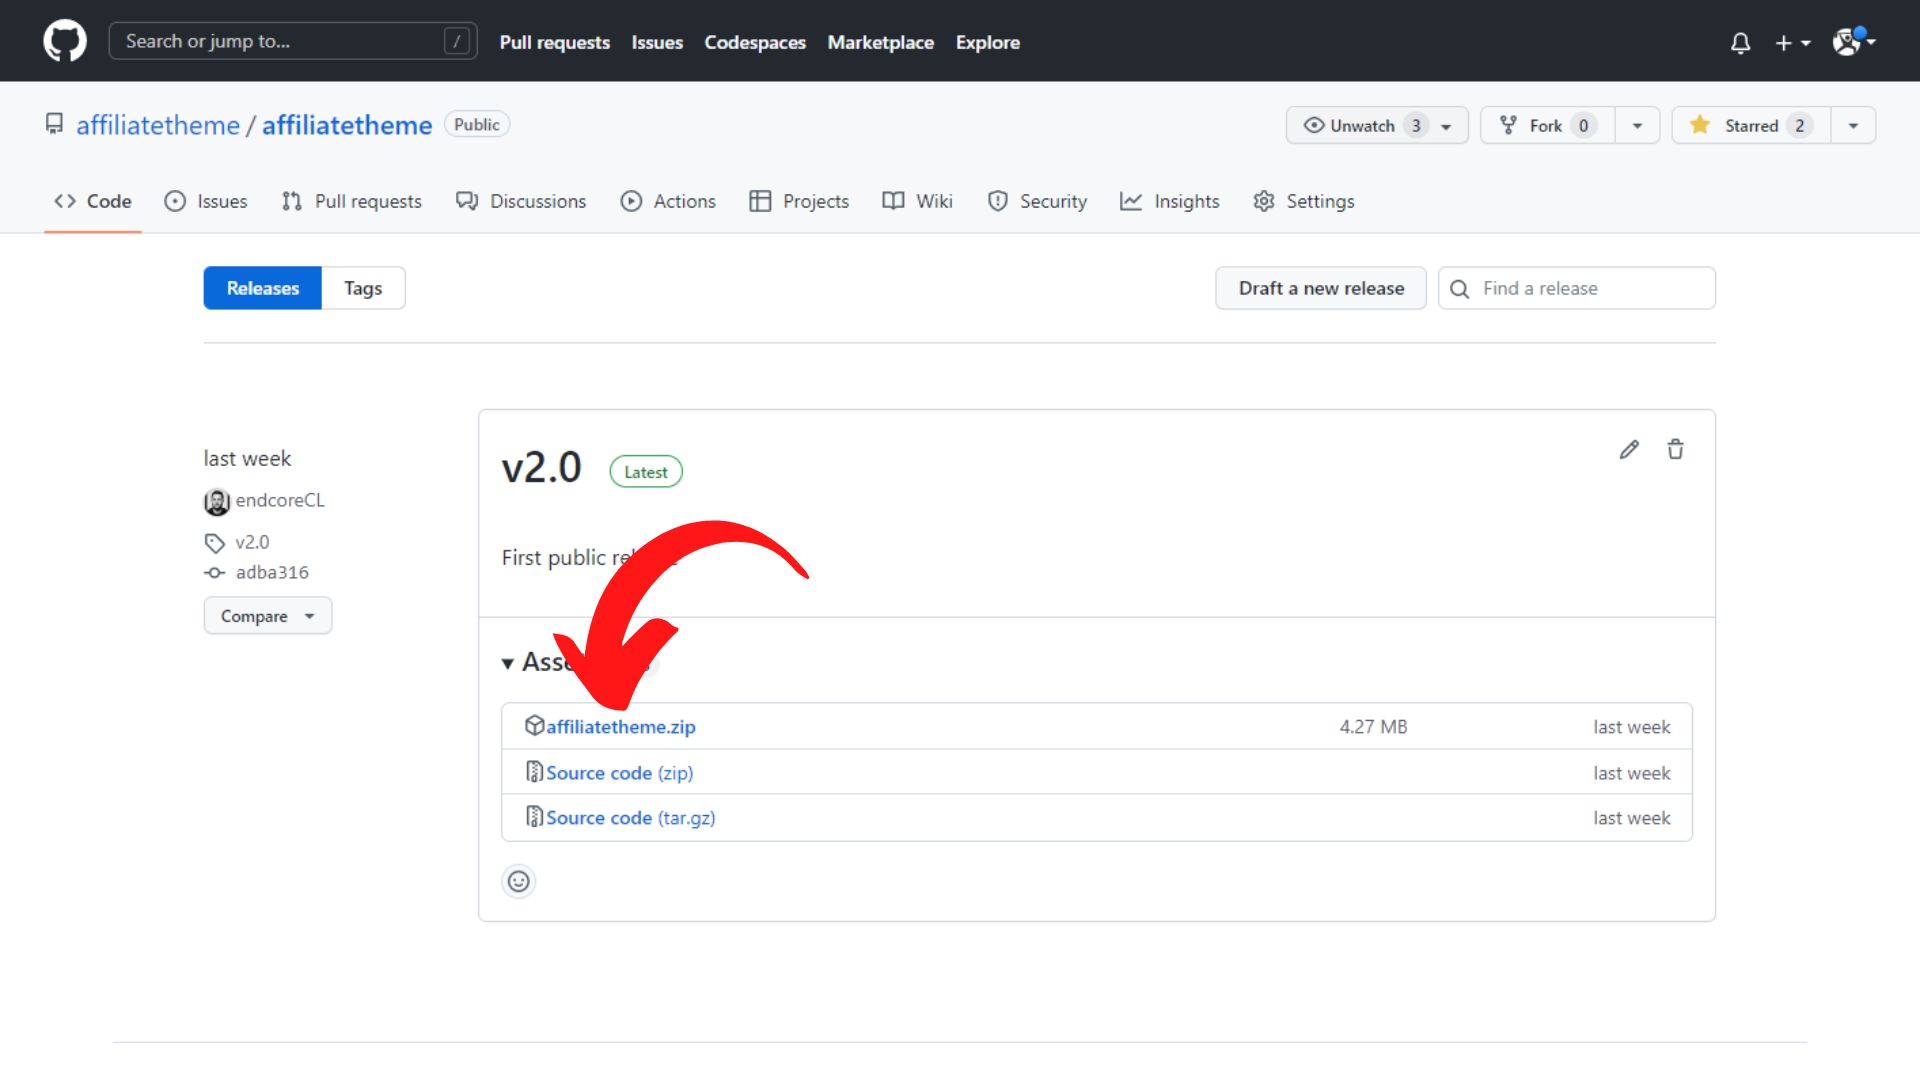Open the GitHub home logo
Viewport: 1920px width, 1080px height.
tap(65, 41)
